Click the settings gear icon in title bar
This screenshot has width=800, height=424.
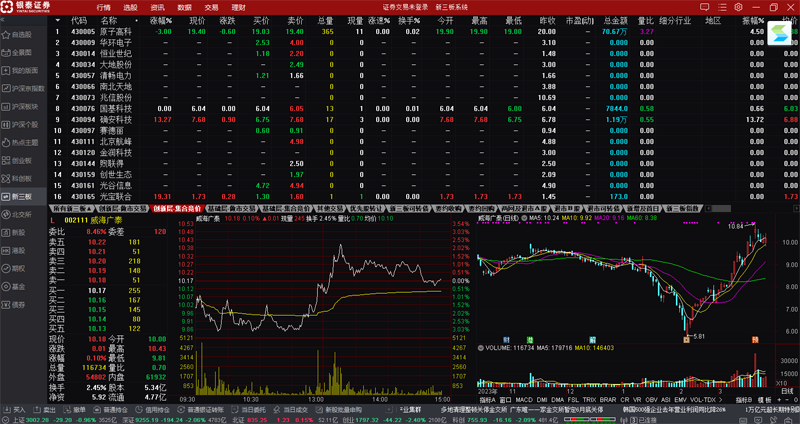coord(738,7)
